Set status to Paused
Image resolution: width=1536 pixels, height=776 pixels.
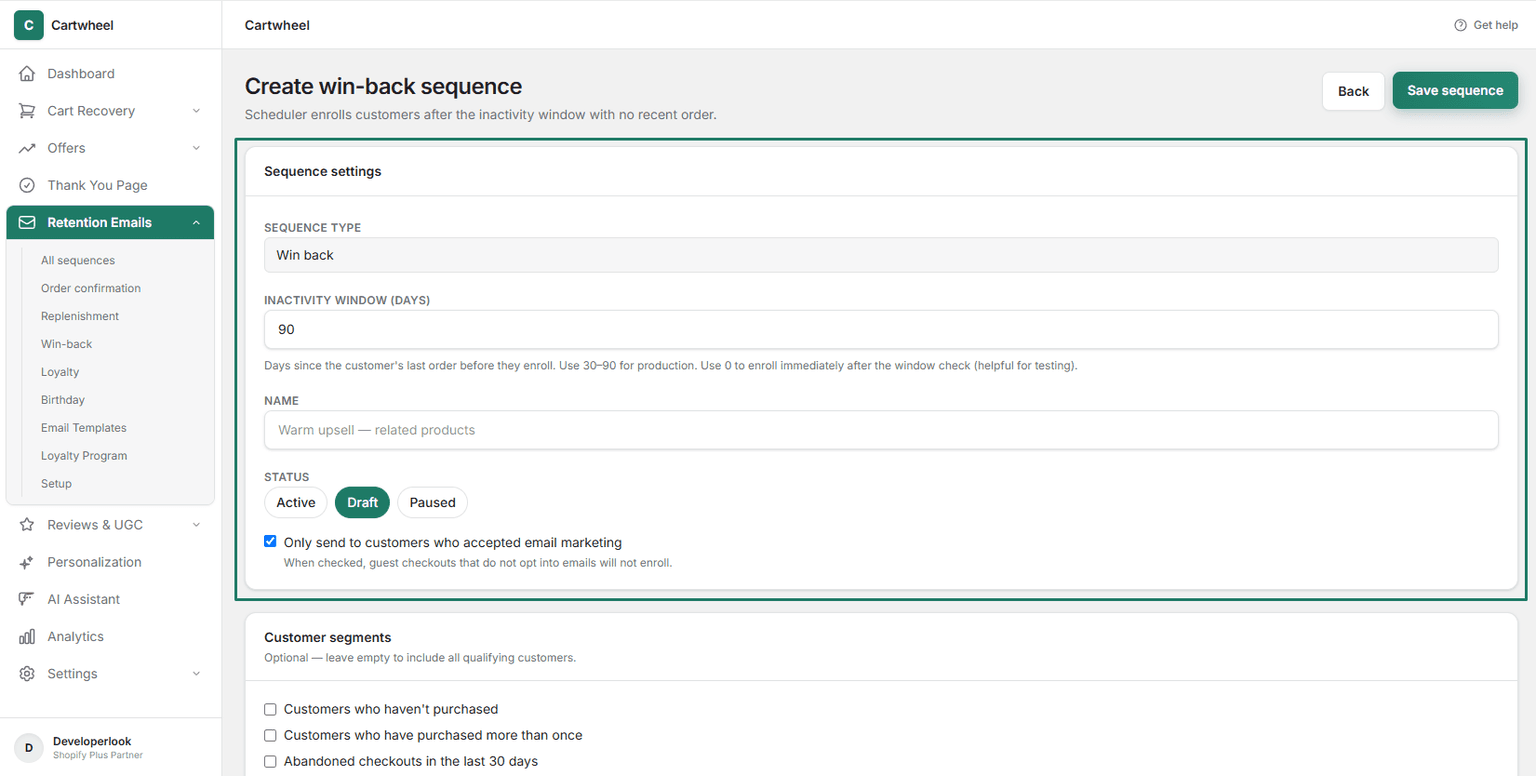pyautogui.click(x=432, y=503)
